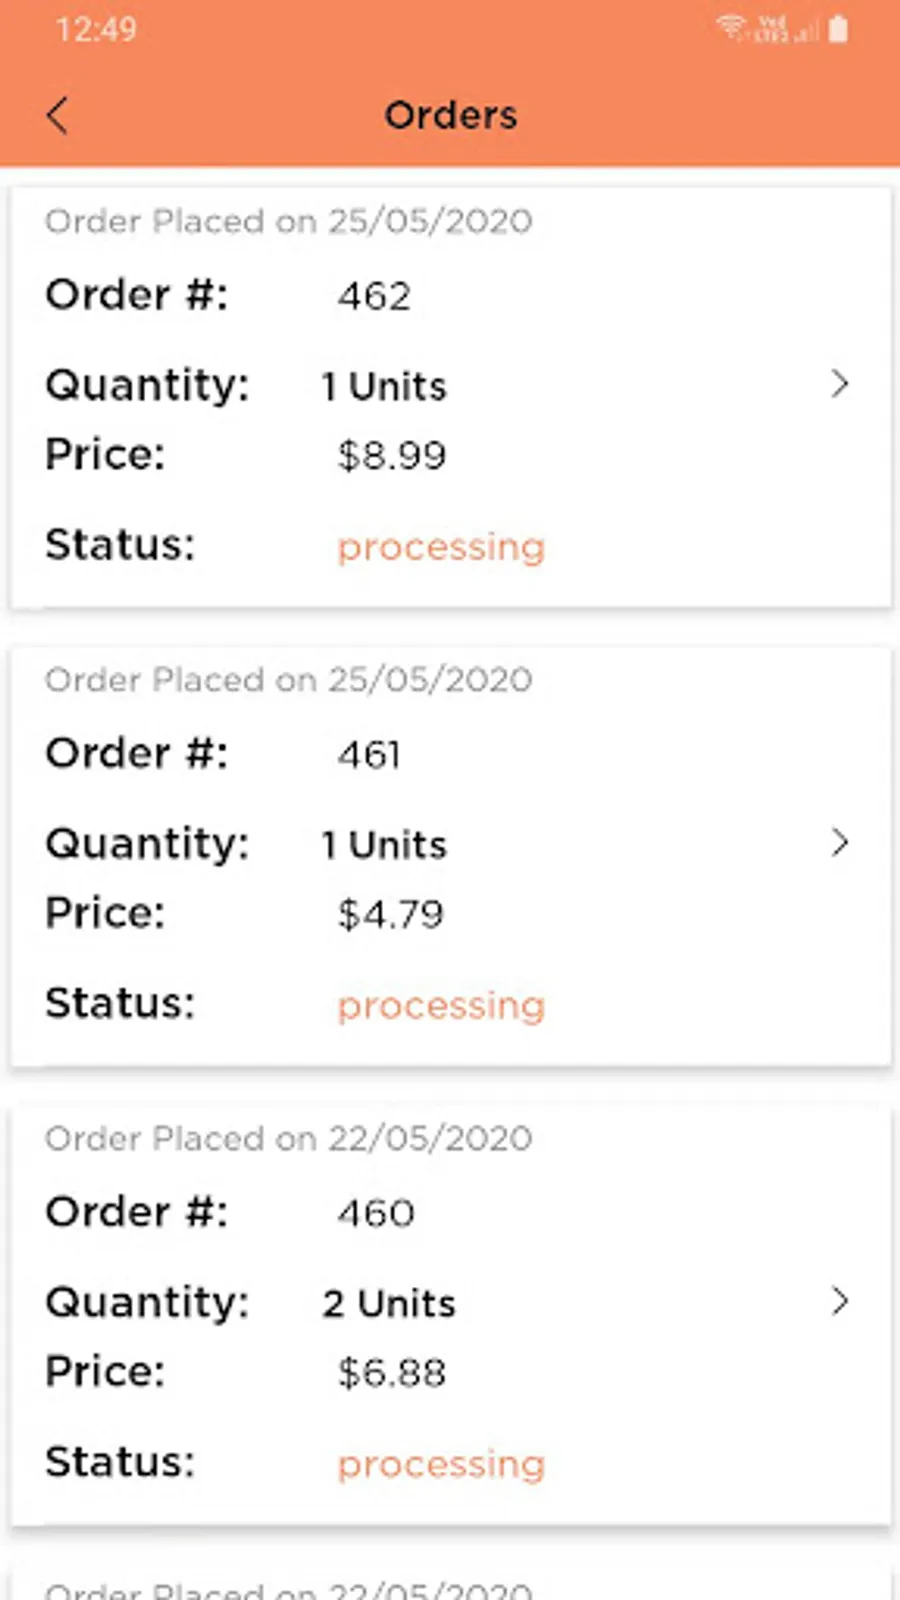900x1600 pixels.
Task: Open order number 460
Action: (375, 1213)
